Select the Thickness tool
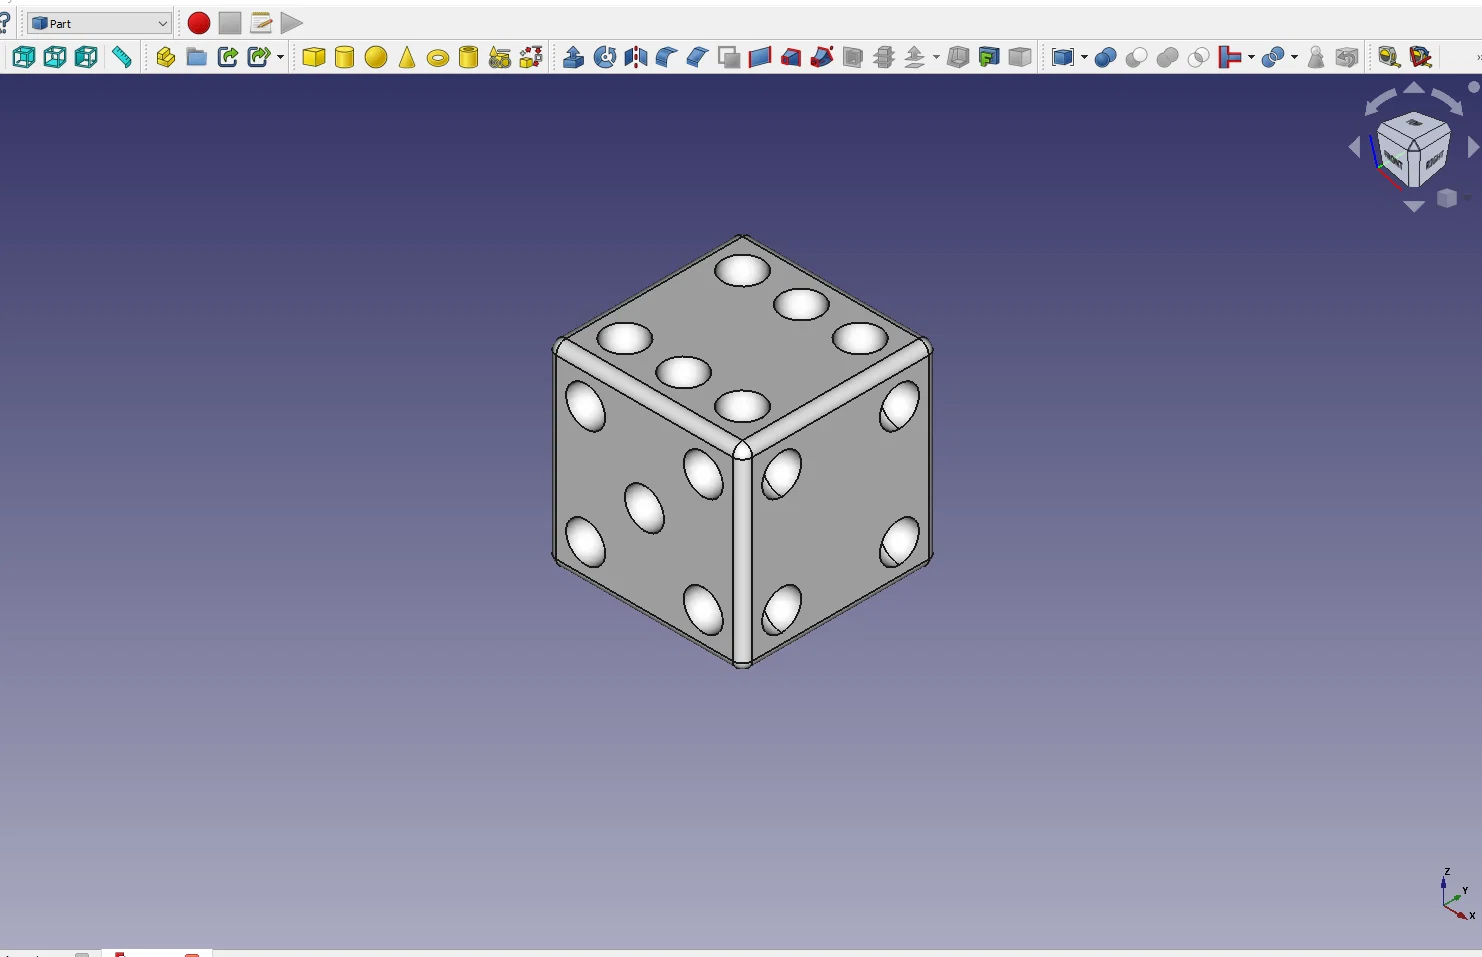Viewport: 1482px width, 957px height. tap(958, 57)
